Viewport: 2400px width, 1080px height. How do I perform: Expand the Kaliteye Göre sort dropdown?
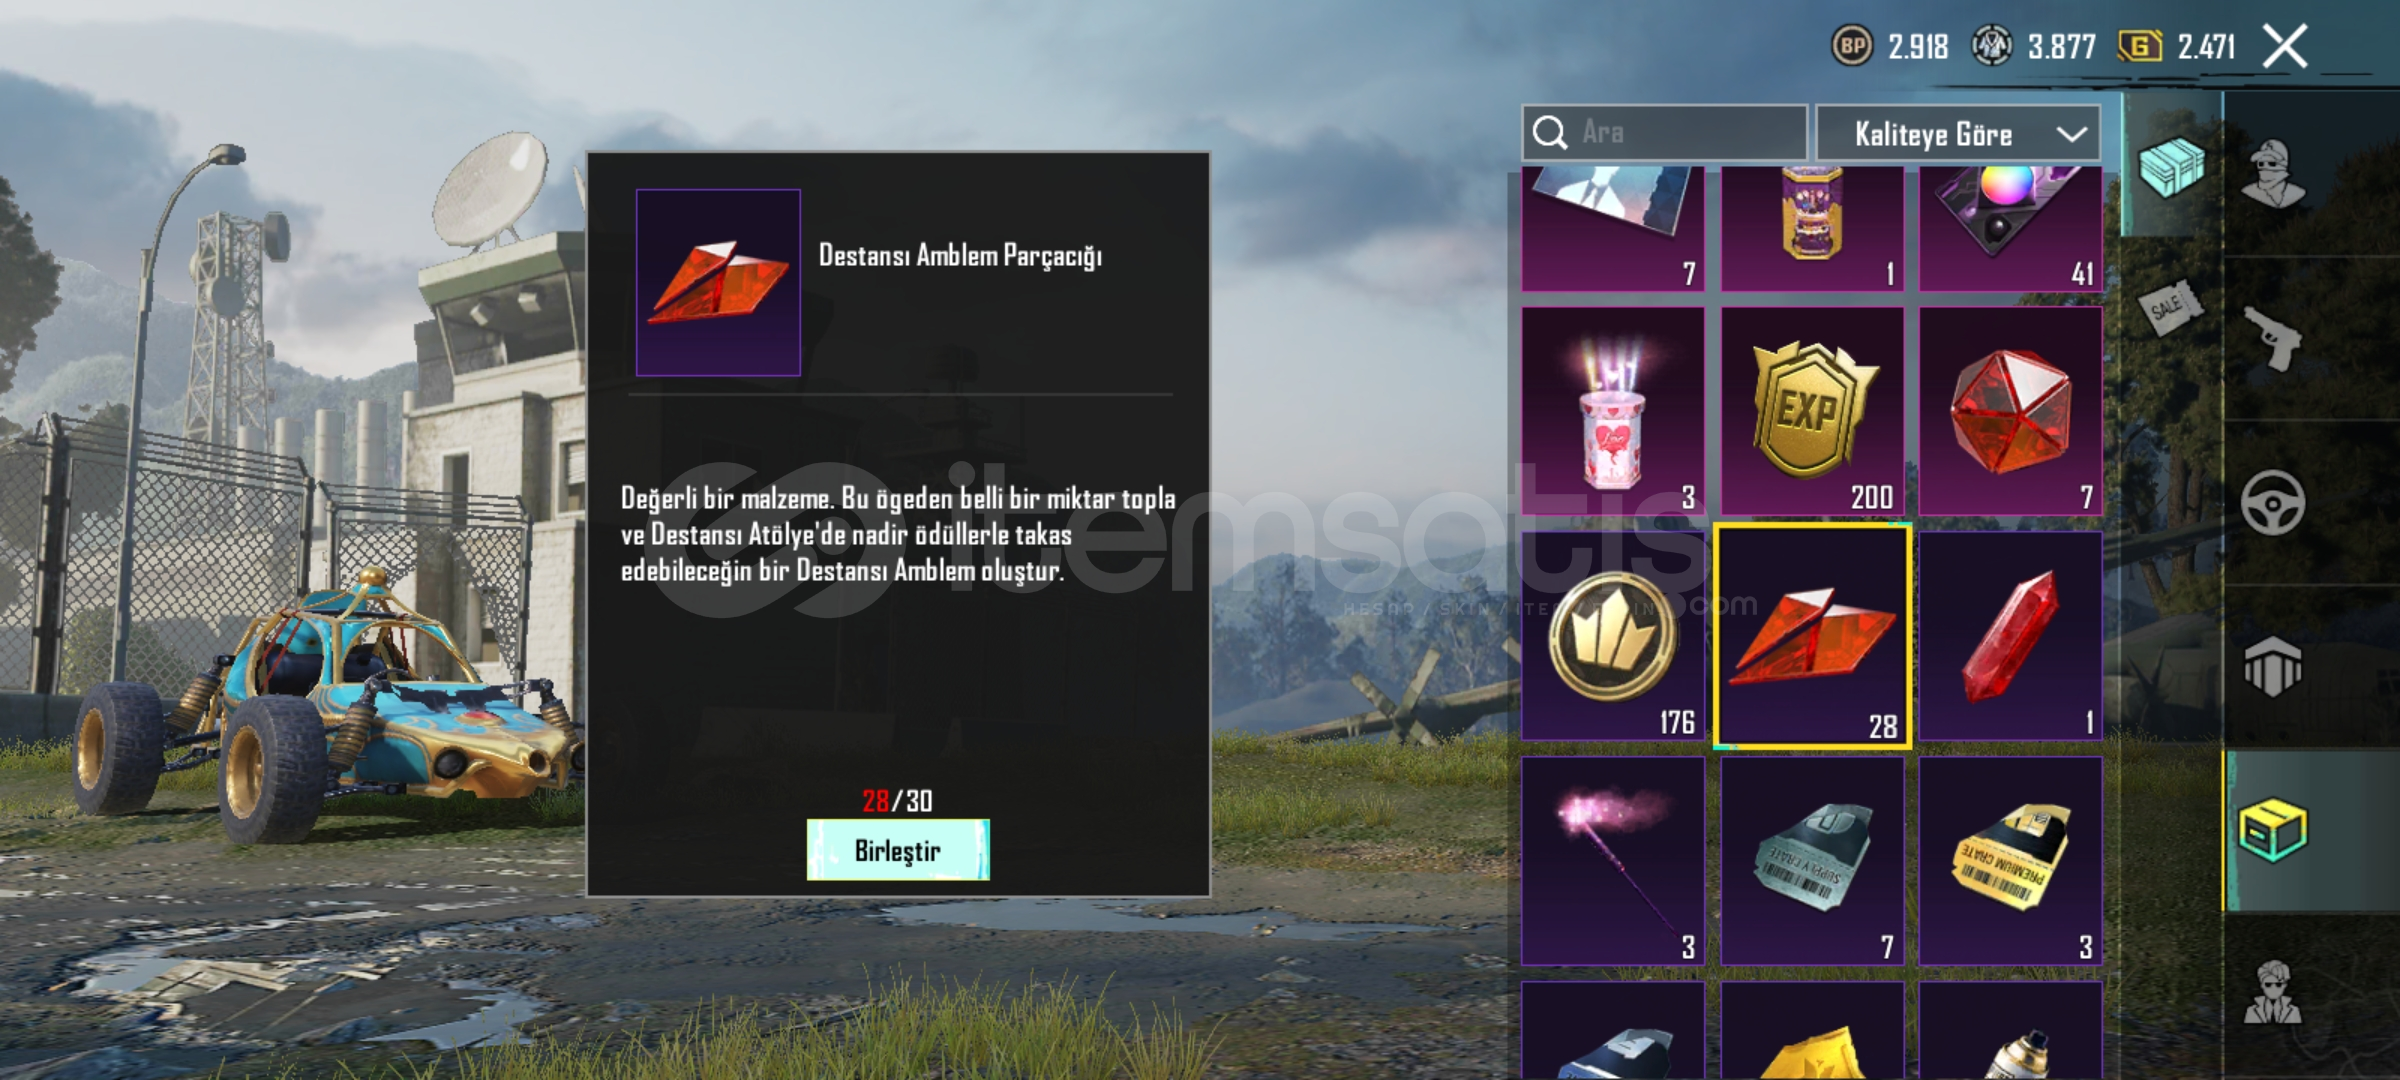pos(1958,133)
